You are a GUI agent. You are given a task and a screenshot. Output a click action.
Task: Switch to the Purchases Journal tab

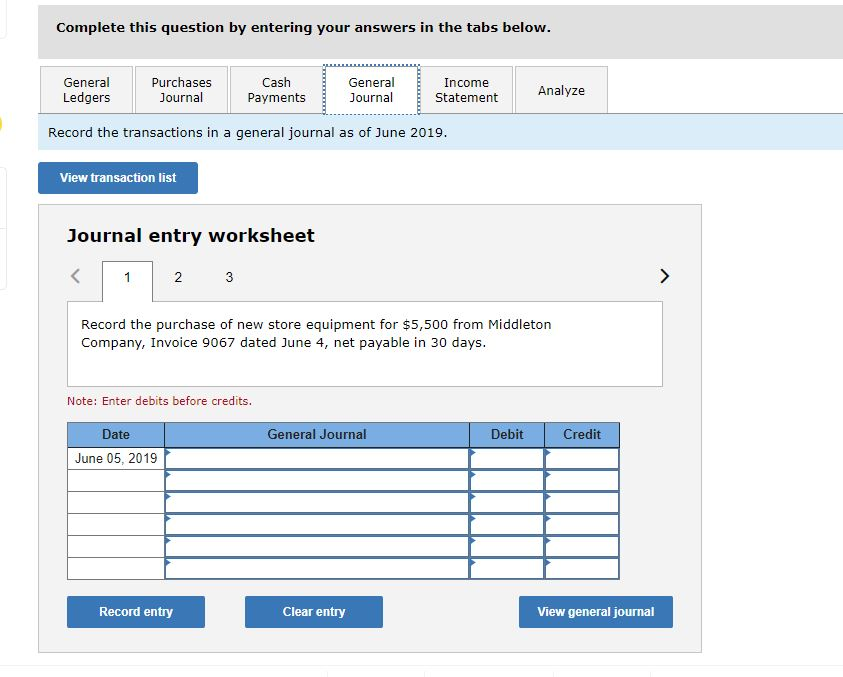181,89
